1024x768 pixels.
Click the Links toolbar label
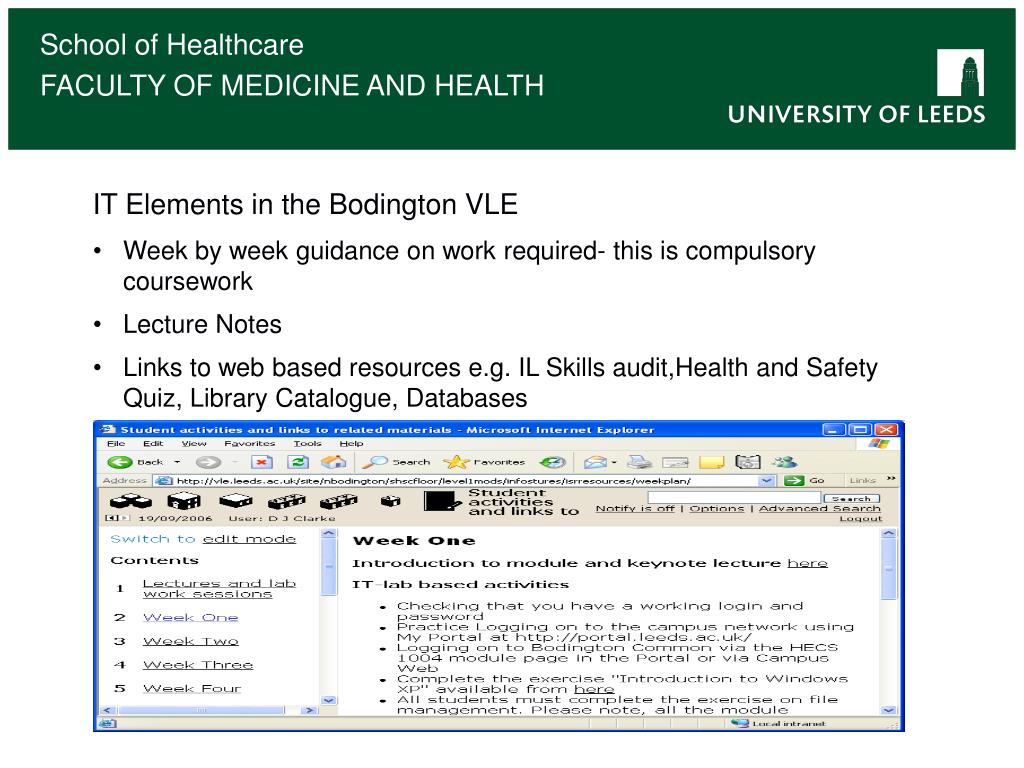click(x=863, y=481)
